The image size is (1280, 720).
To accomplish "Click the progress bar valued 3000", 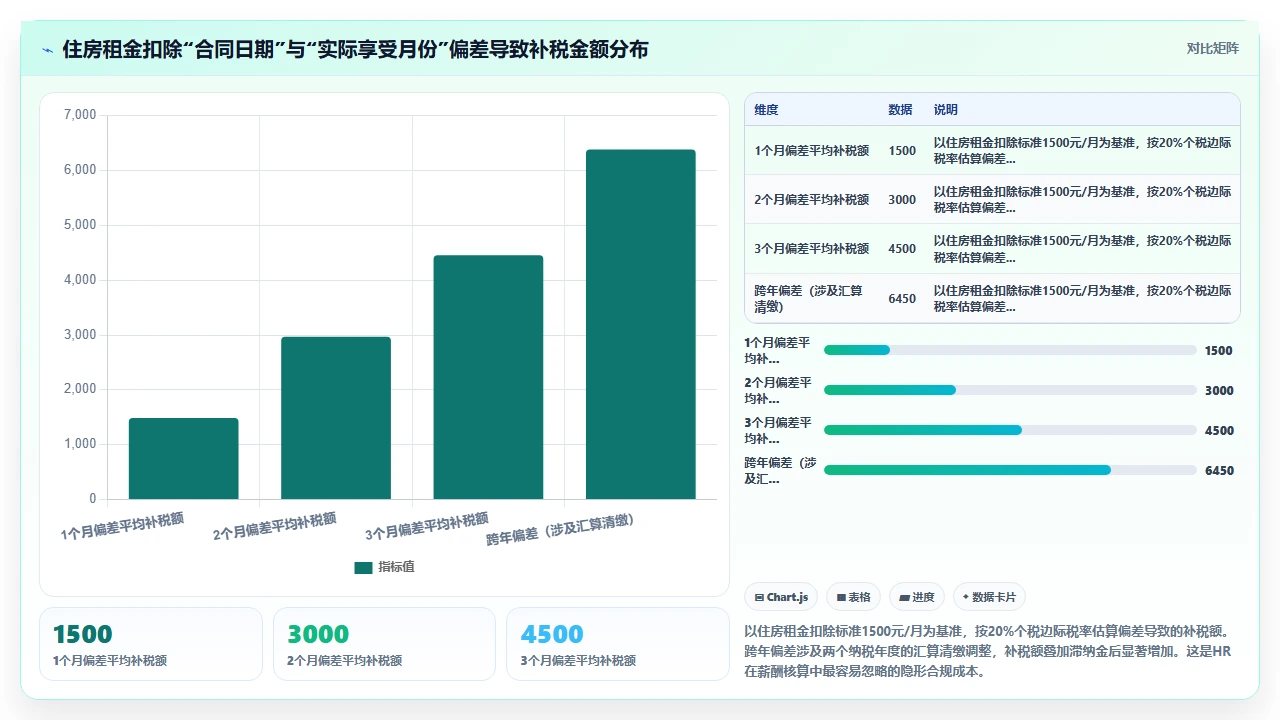I will (1010, 390).
